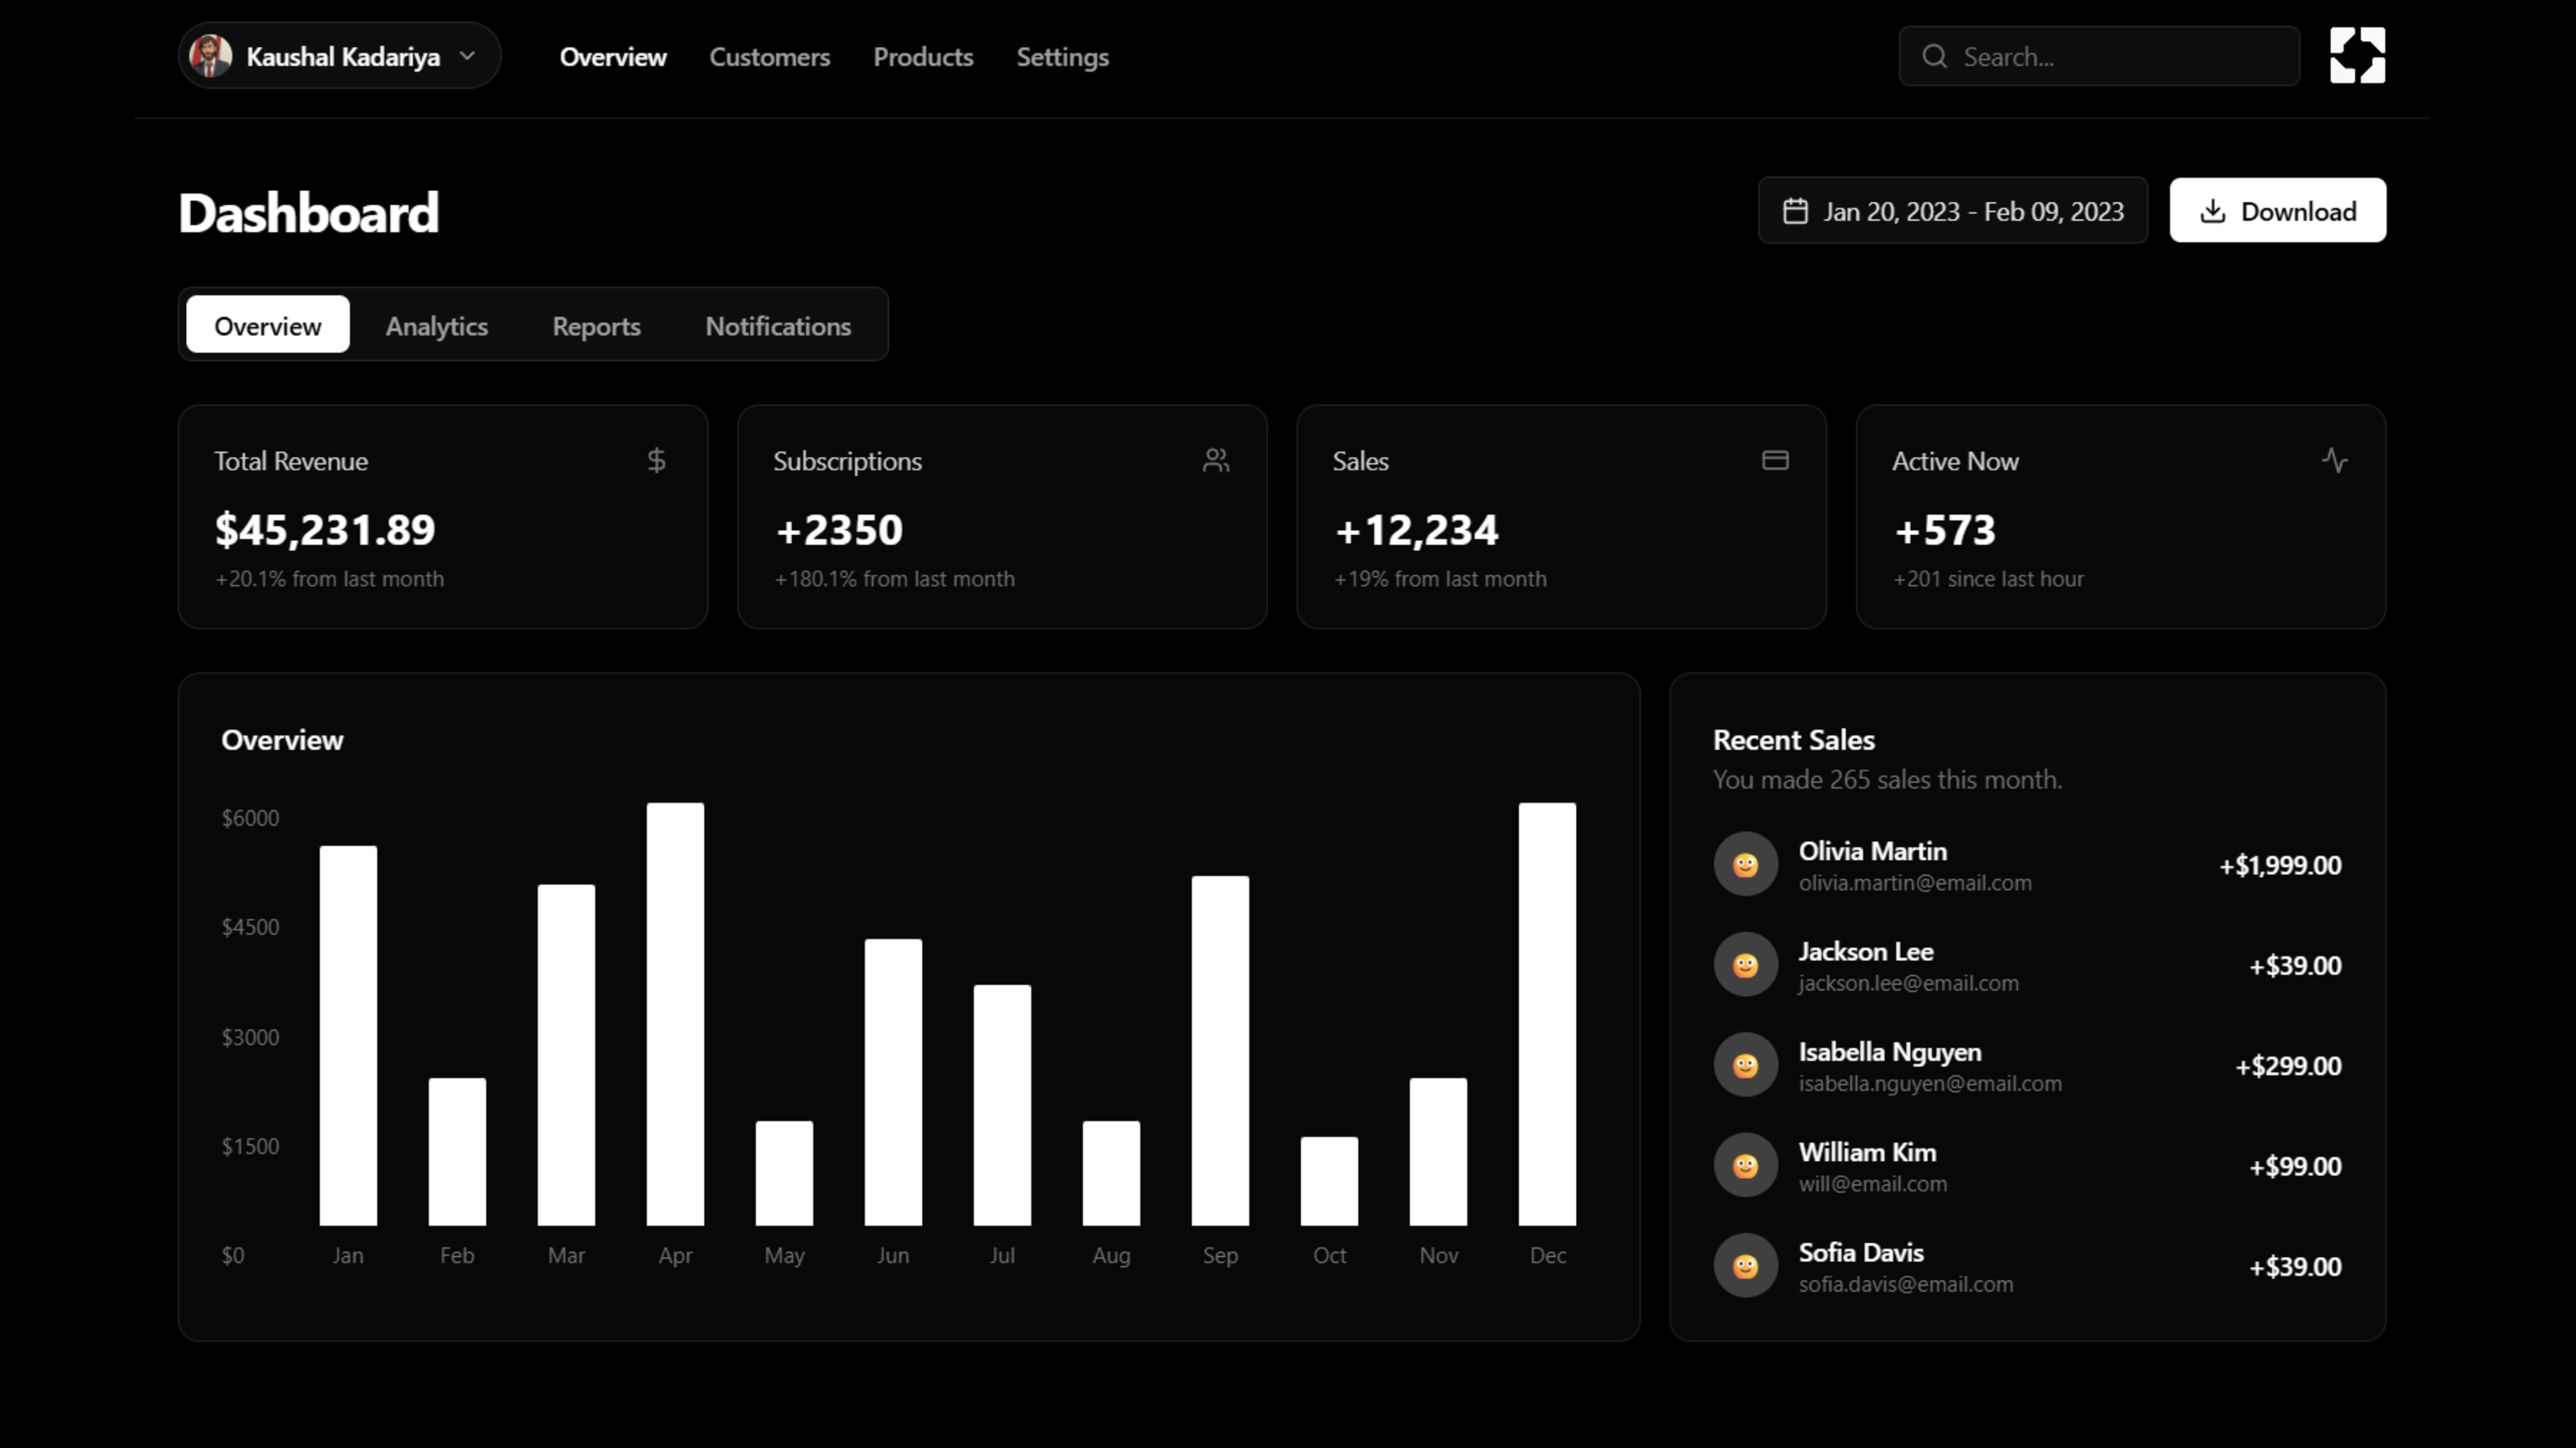Image resolution: width=2576 pixels, height=1448 pixels.
Task: Click the Jul bar in the Overview chart
Action: coord(1002,1105)
